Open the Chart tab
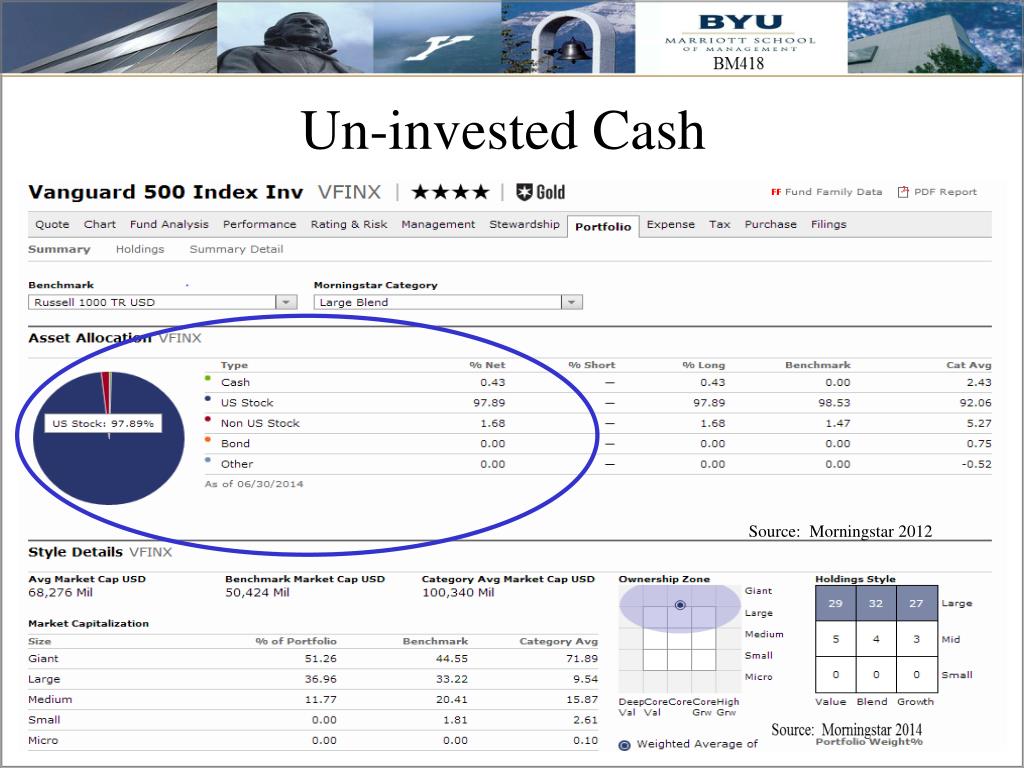 pyautogui.click(x=100, y=224)
